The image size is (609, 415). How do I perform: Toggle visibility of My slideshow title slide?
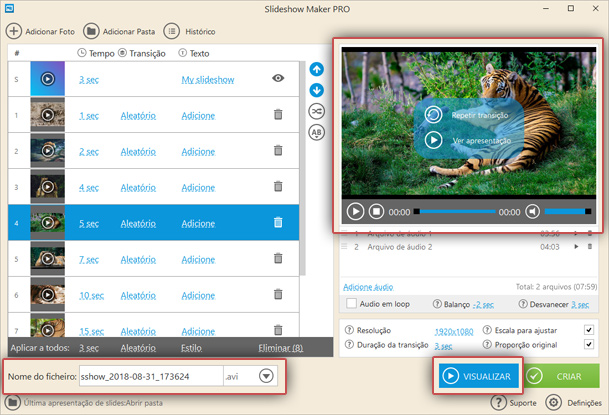point(278,78)
